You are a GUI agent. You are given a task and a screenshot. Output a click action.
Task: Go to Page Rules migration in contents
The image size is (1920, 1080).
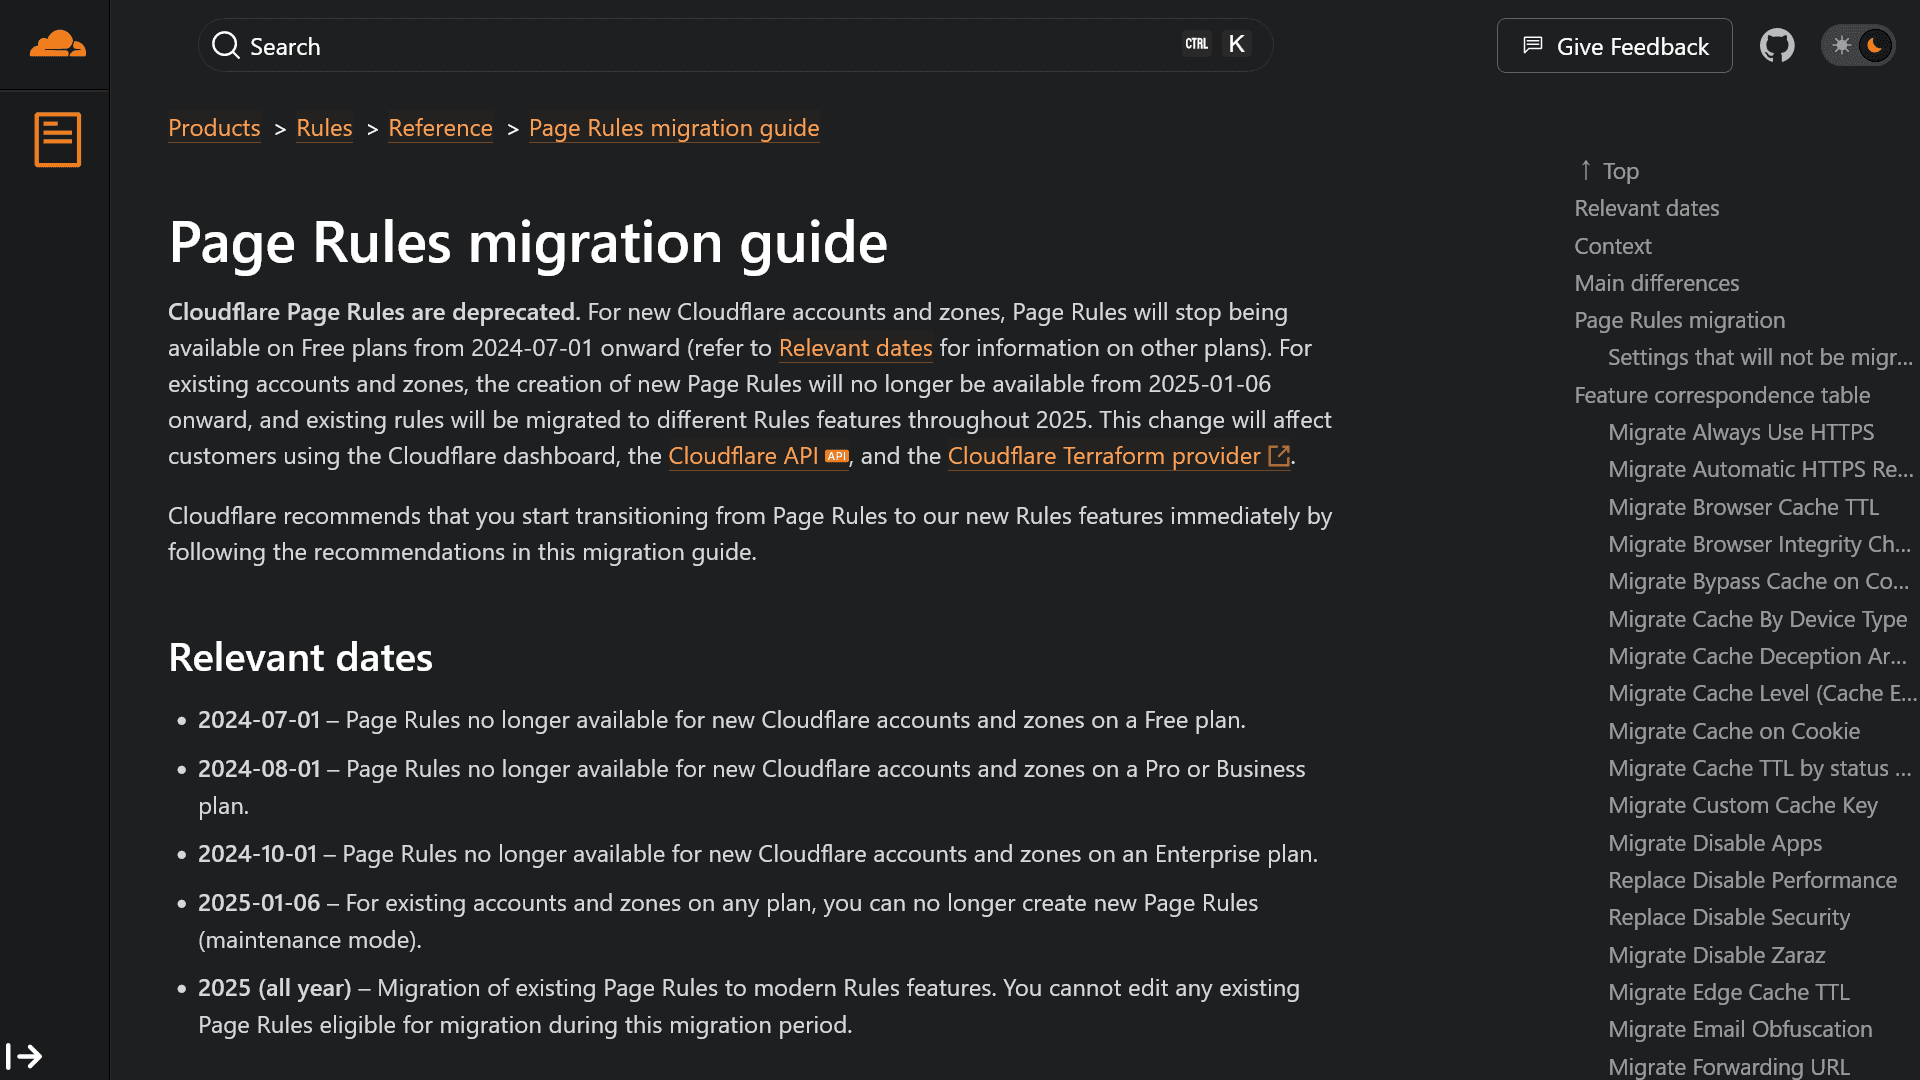point(1680,320)
